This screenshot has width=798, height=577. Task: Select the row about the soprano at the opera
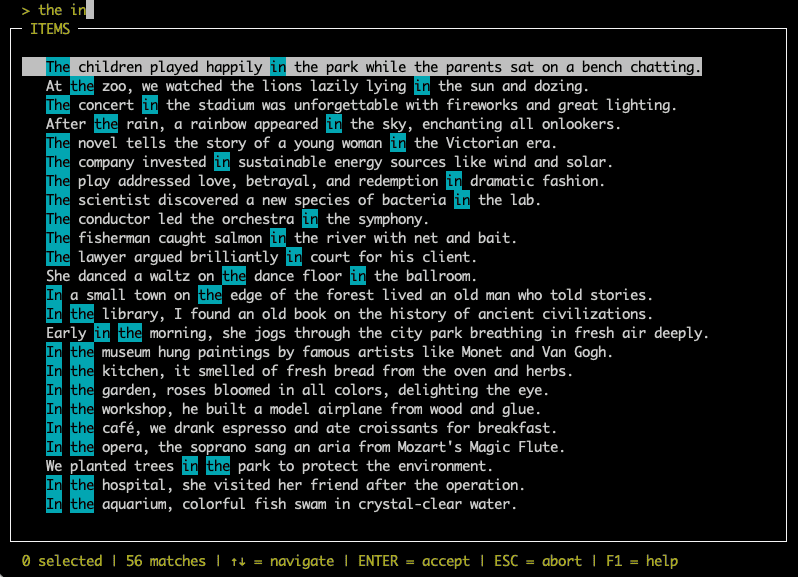point(305,447)
